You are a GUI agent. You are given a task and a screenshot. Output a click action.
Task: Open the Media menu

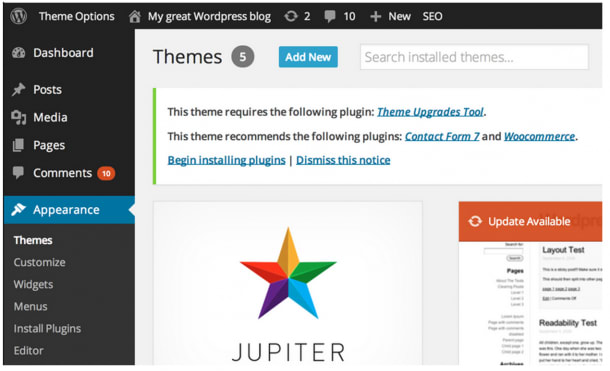tap(50, 117)
